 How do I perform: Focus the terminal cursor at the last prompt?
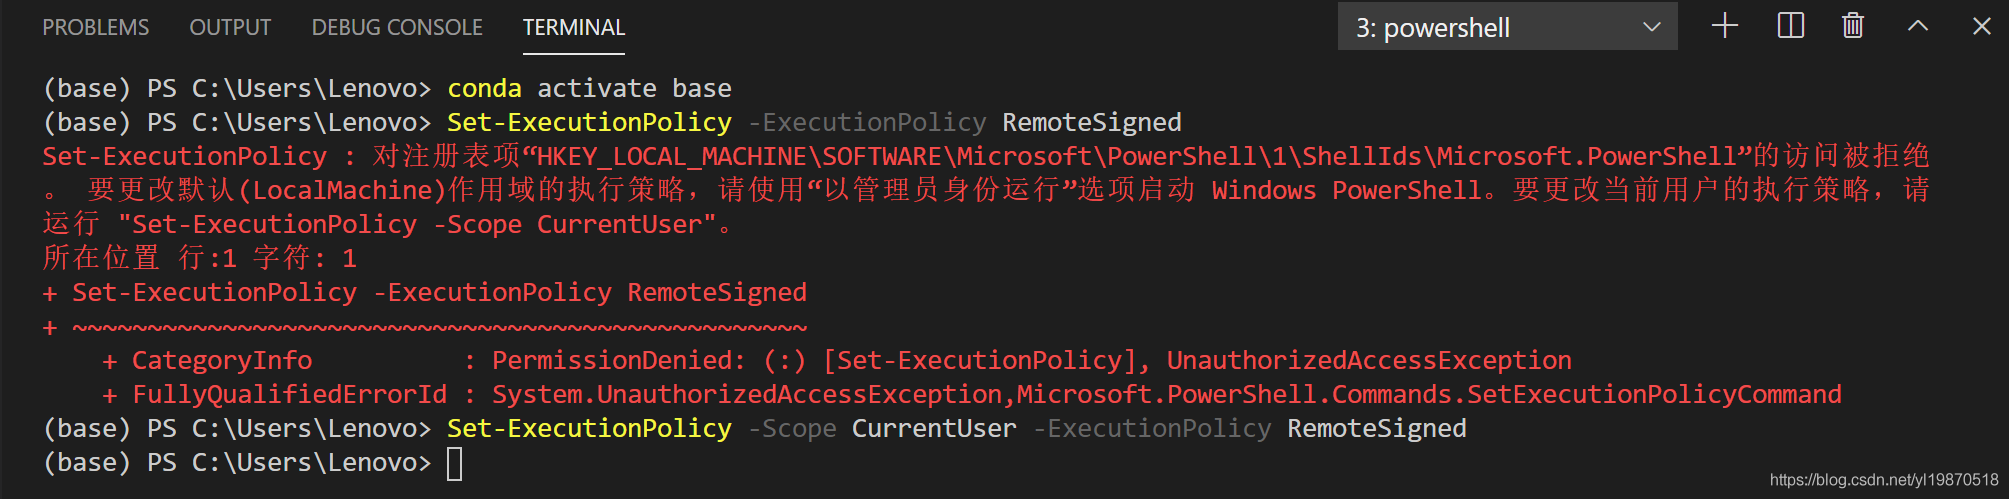pos(454,463)
